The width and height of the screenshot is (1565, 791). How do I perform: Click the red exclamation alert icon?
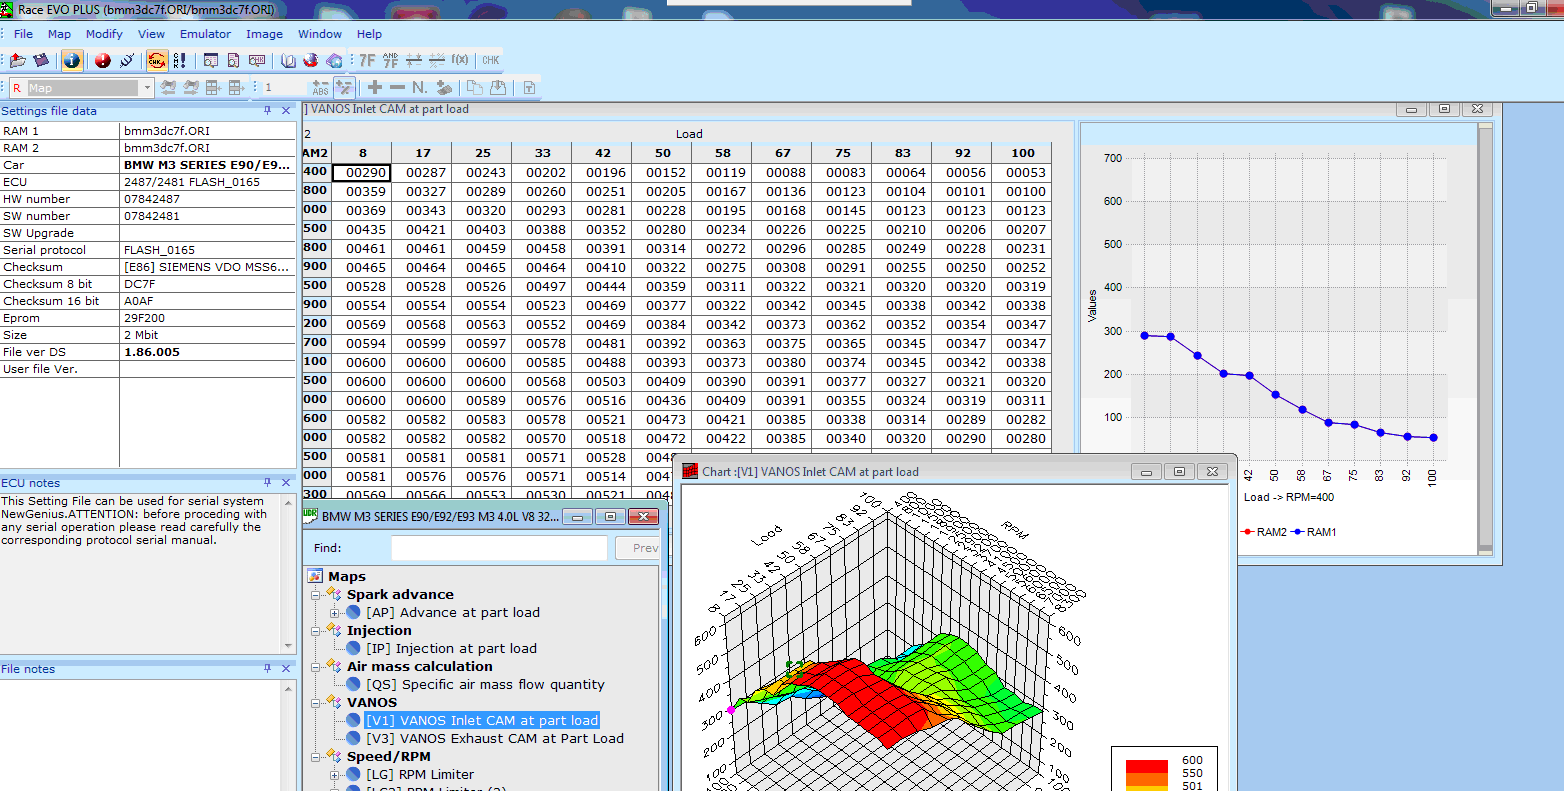coord(103,60)
